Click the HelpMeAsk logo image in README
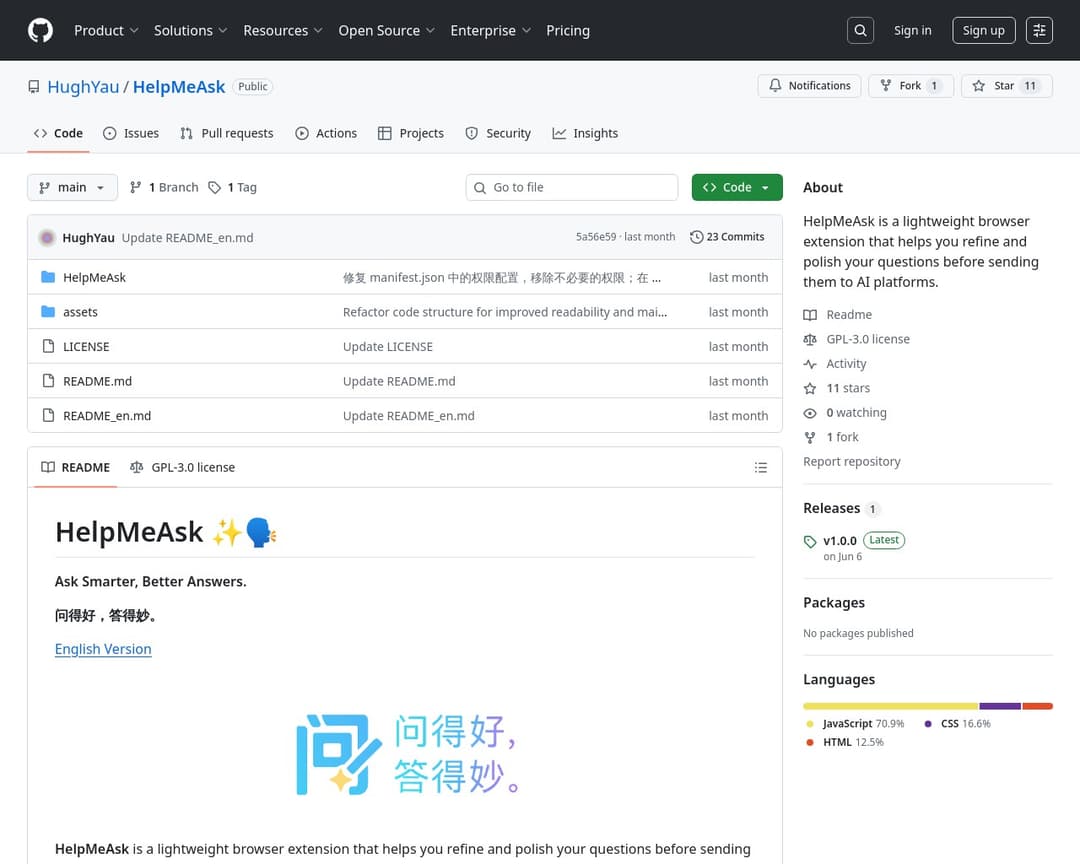 (406, 754)
